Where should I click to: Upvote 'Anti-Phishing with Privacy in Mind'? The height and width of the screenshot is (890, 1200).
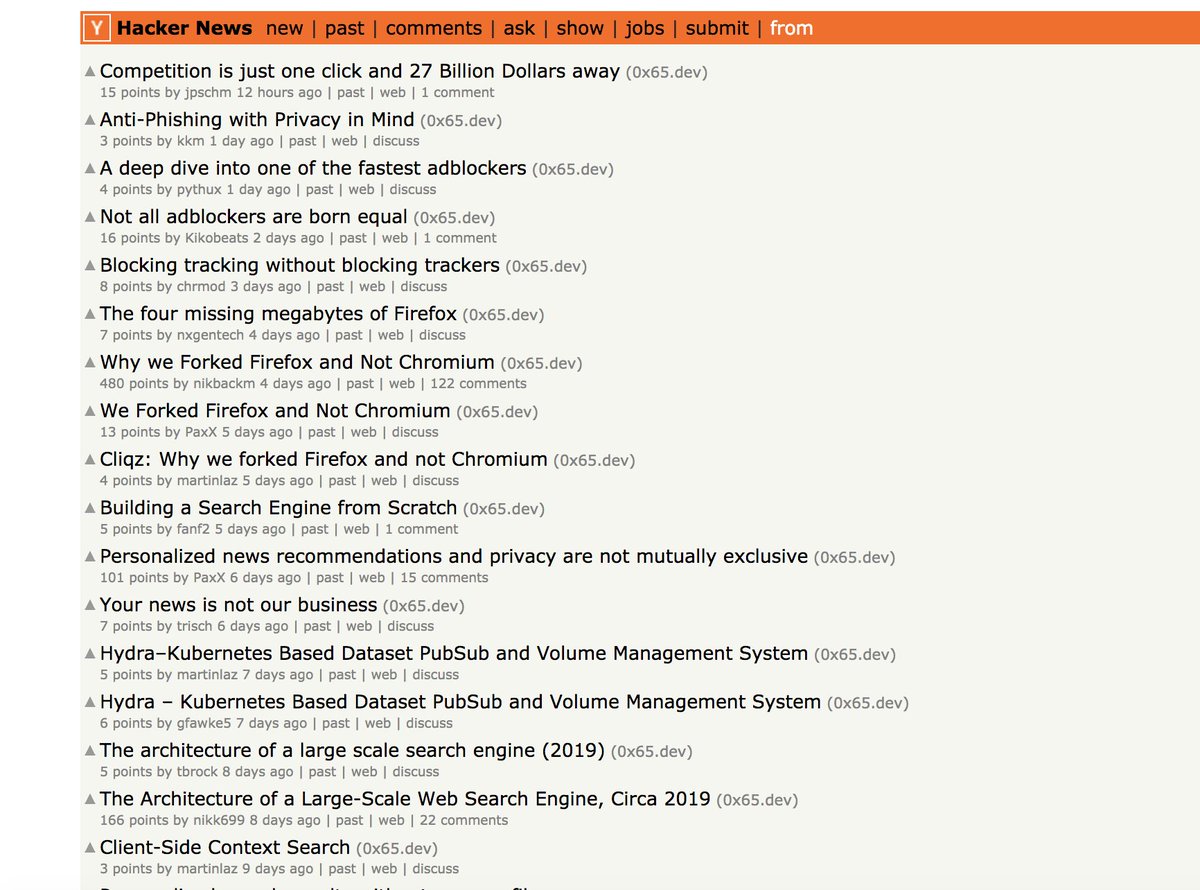click(x=90, y=120)
